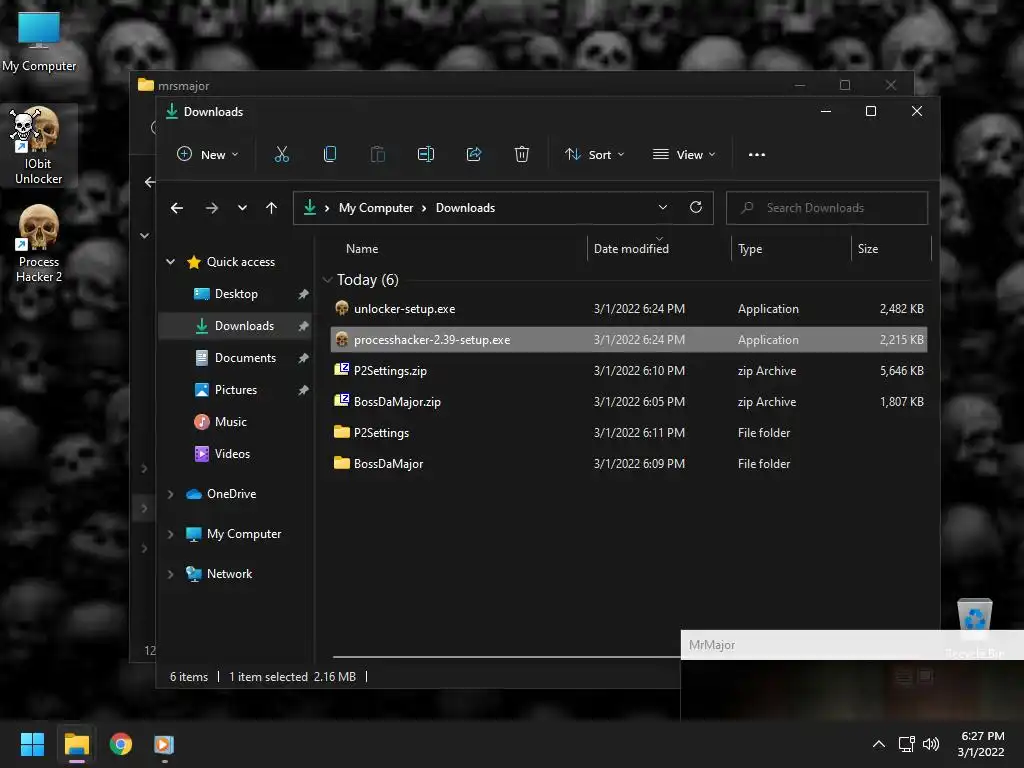
Task: Launch Google Chrome from taskbar
Action: 121,744
